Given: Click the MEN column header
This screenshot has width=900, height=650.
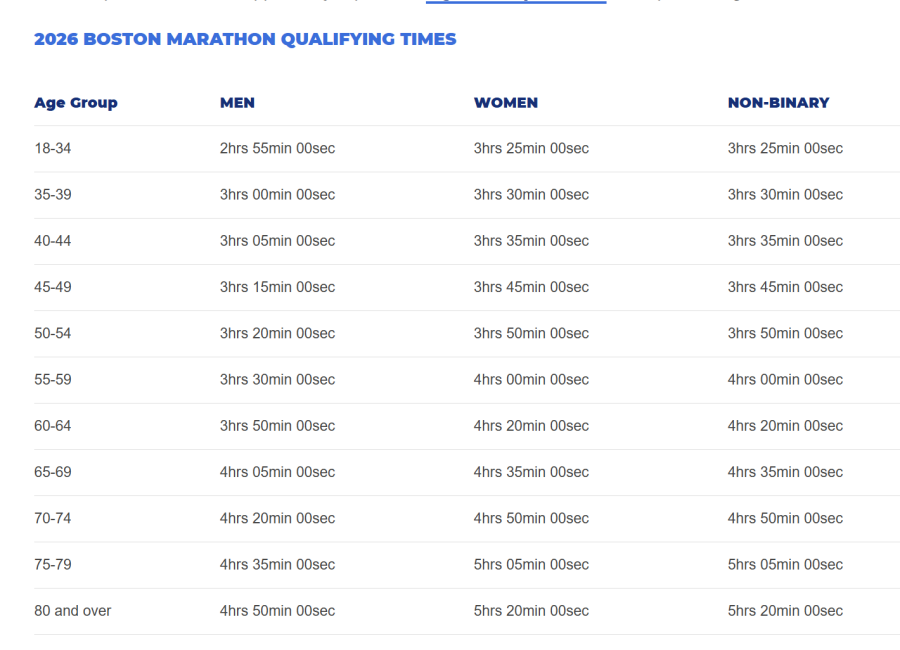Looking at the screenshot, I should point(237,103).
